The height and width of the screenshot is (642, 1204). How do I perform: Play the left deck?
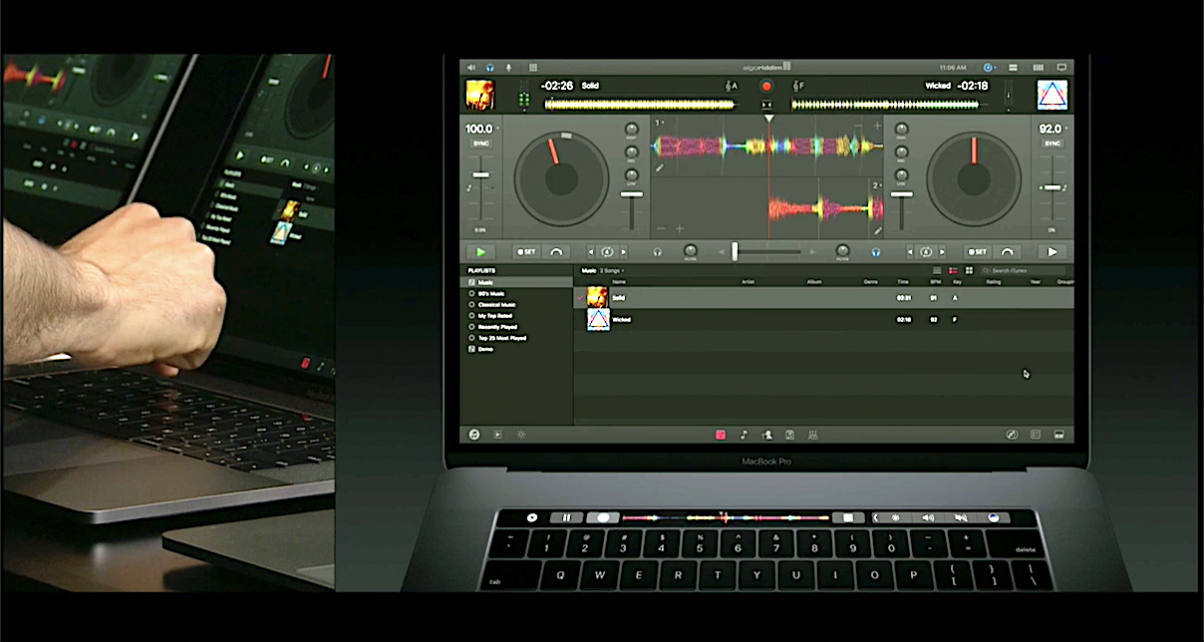click(481, 252)
